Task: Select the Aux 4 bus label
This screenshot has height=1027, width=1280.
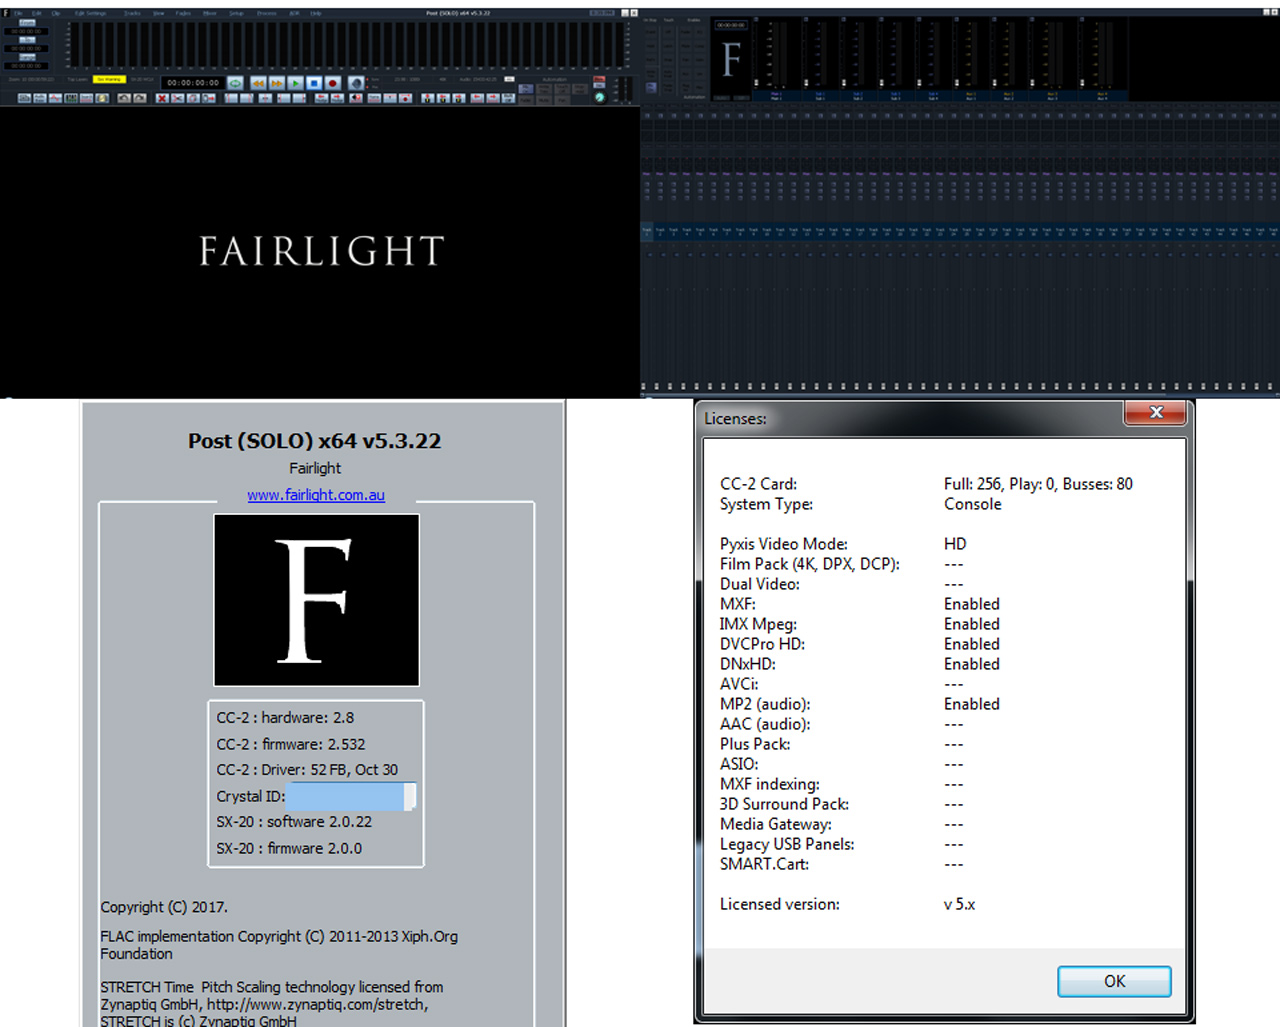Action: point(1102,94)
